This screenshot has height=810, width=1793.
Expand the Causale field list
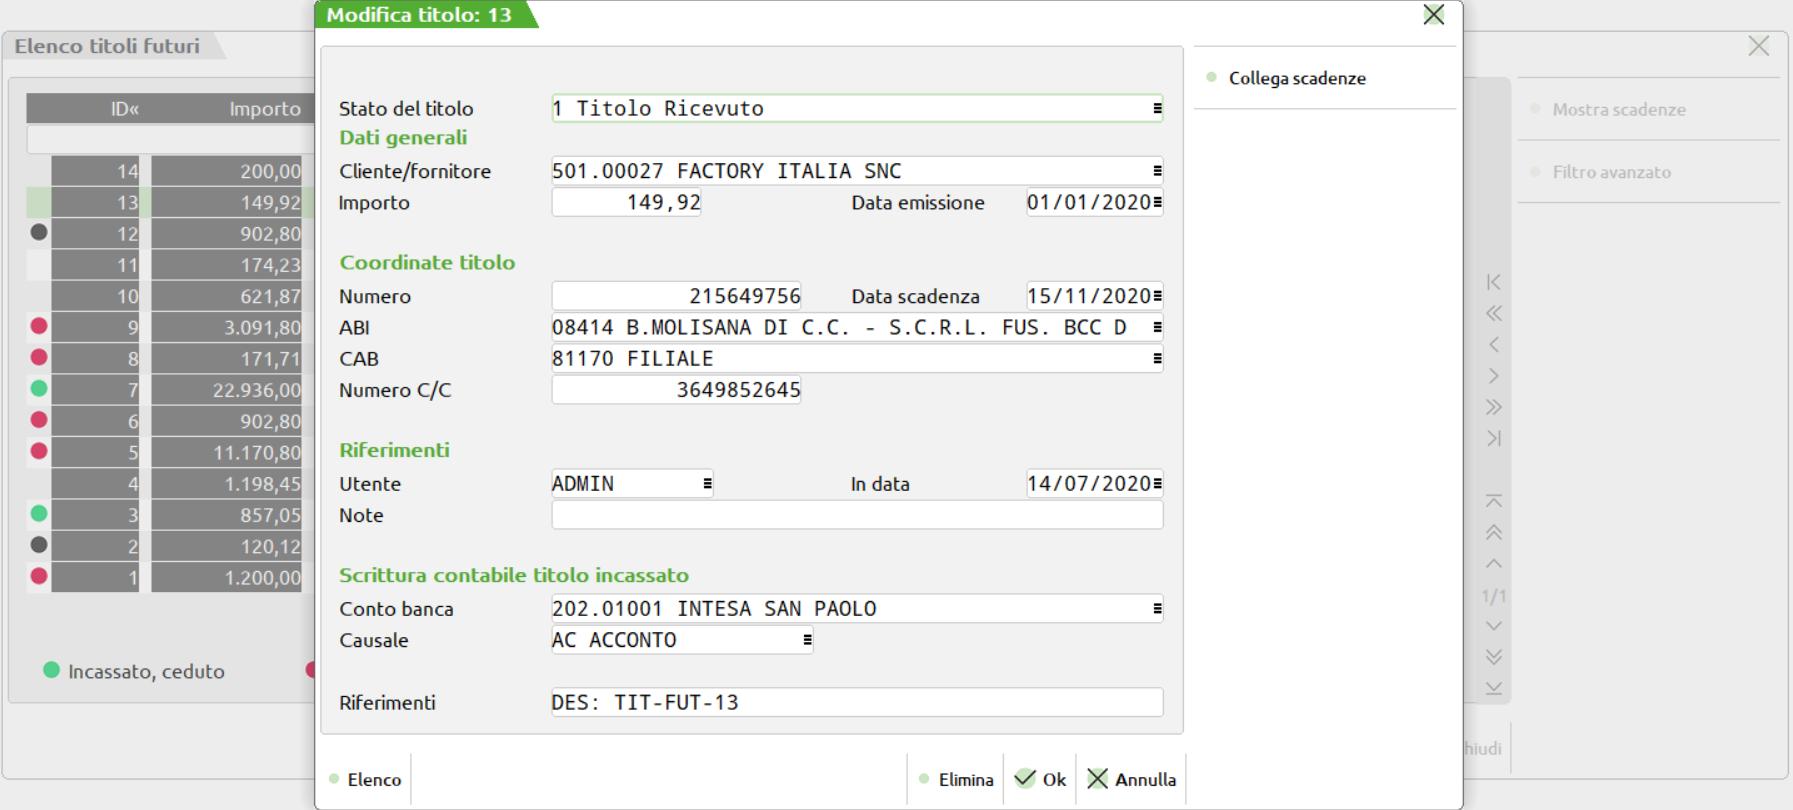click(x=807, y=640)
